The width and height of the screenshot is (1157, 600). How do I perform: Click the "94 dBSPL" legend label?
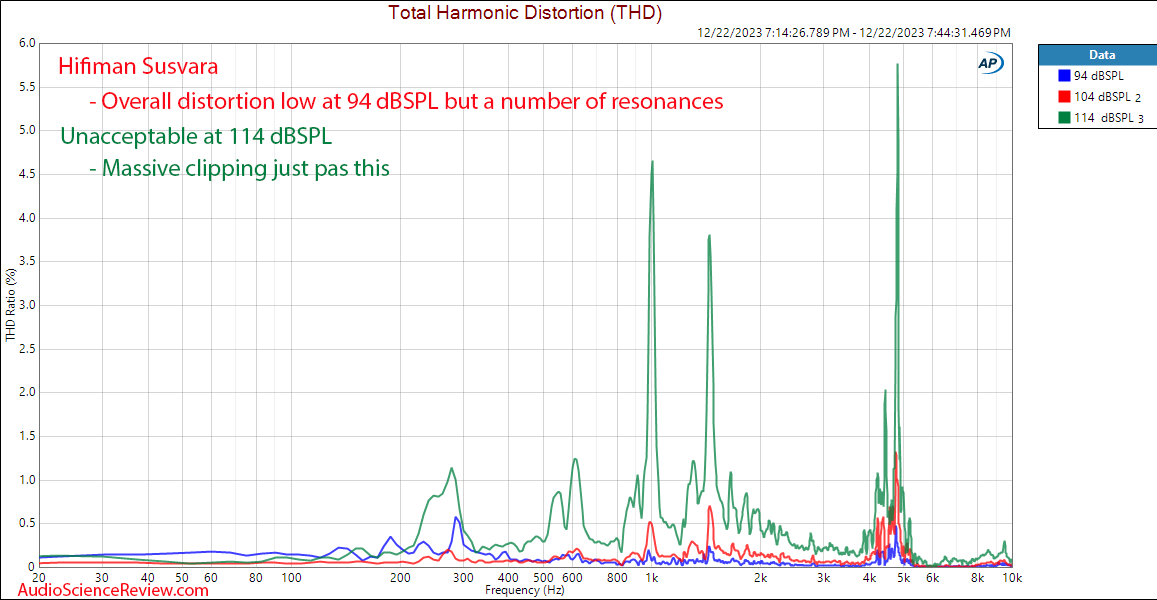click(x=1099, y=76)
